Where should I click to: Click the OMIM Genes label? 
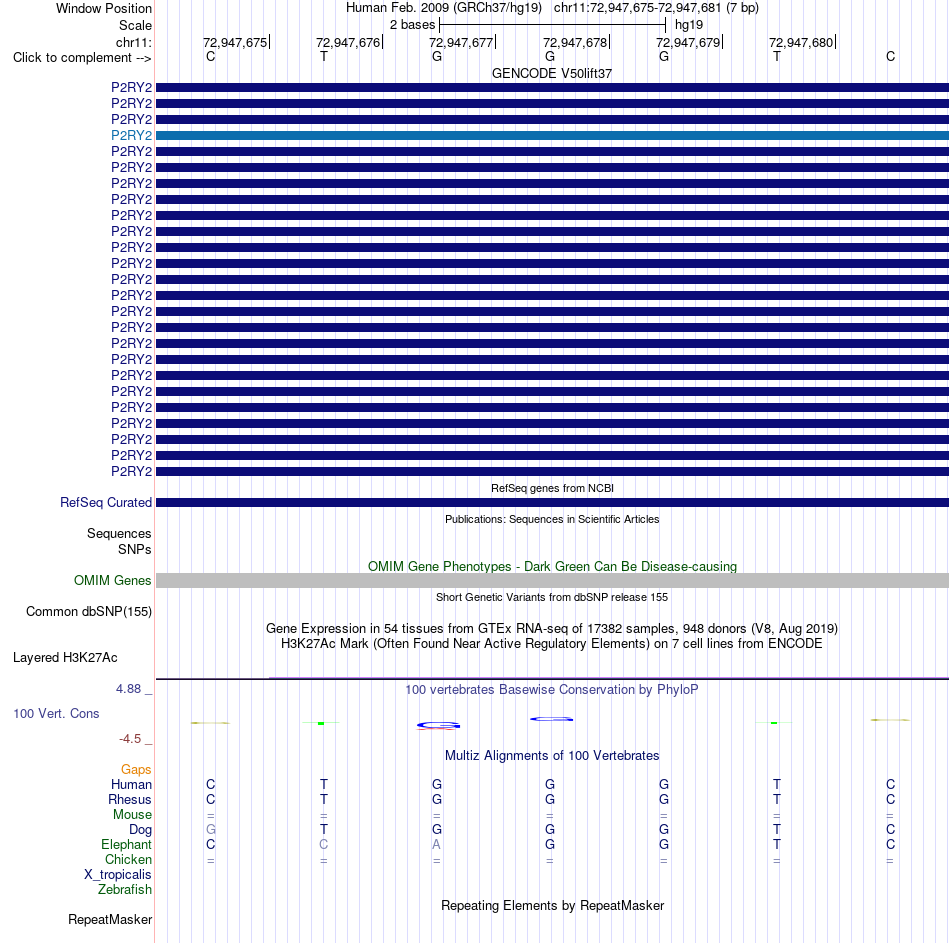112,580
